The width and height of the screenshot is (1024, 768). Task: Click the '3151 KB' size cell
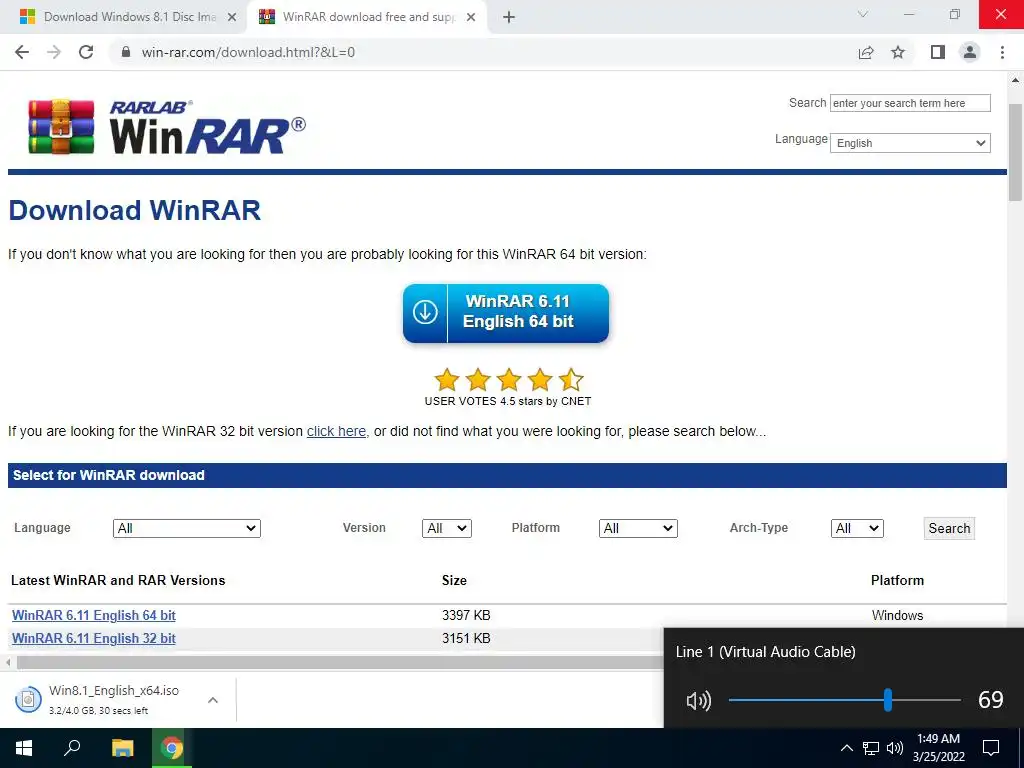[466, 638]
